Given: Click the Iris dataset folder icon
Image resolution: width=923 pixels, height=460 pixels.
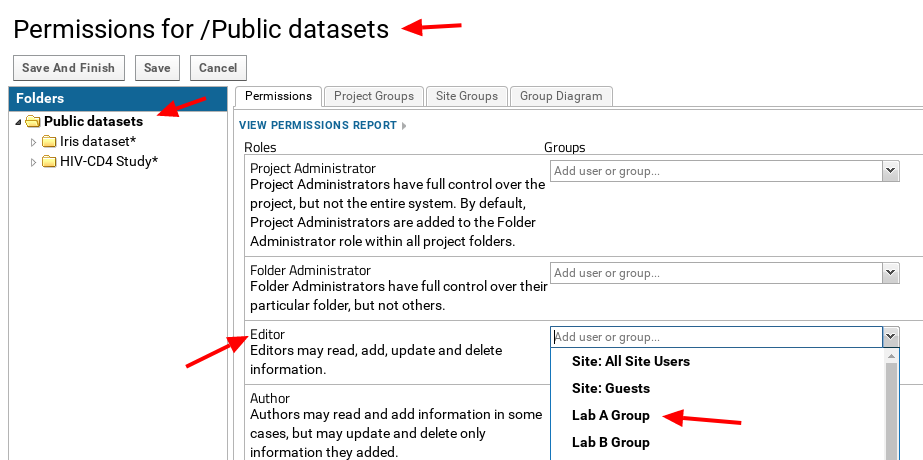Looking at the screenshot, I should [49, 142].
